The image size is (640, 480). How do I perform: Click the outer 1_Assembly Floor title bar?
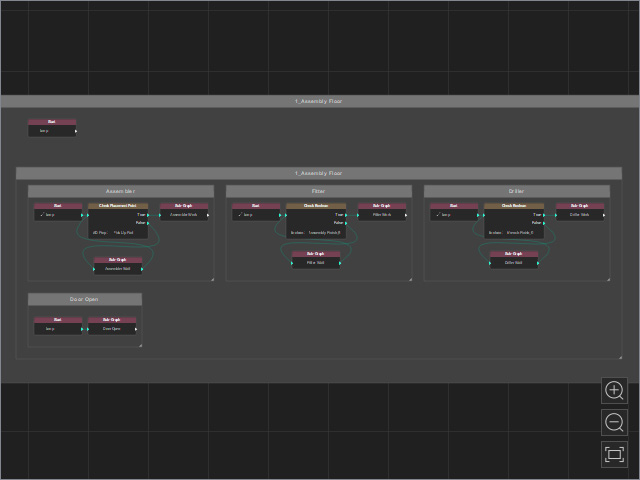tap(320, 101)
